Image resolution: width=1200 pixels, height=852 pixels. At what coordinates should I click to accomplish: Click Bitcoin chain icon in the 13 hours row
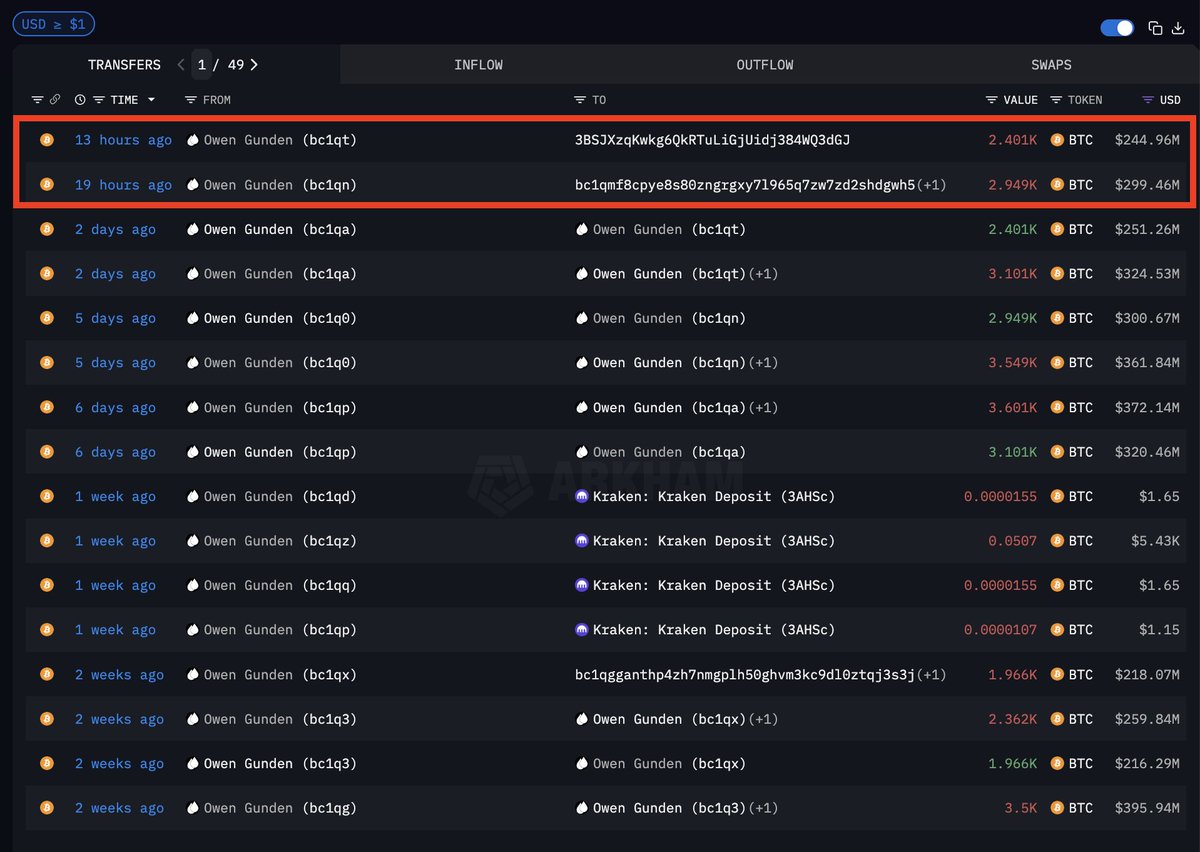pyautogui.click(x=46, y=140)
